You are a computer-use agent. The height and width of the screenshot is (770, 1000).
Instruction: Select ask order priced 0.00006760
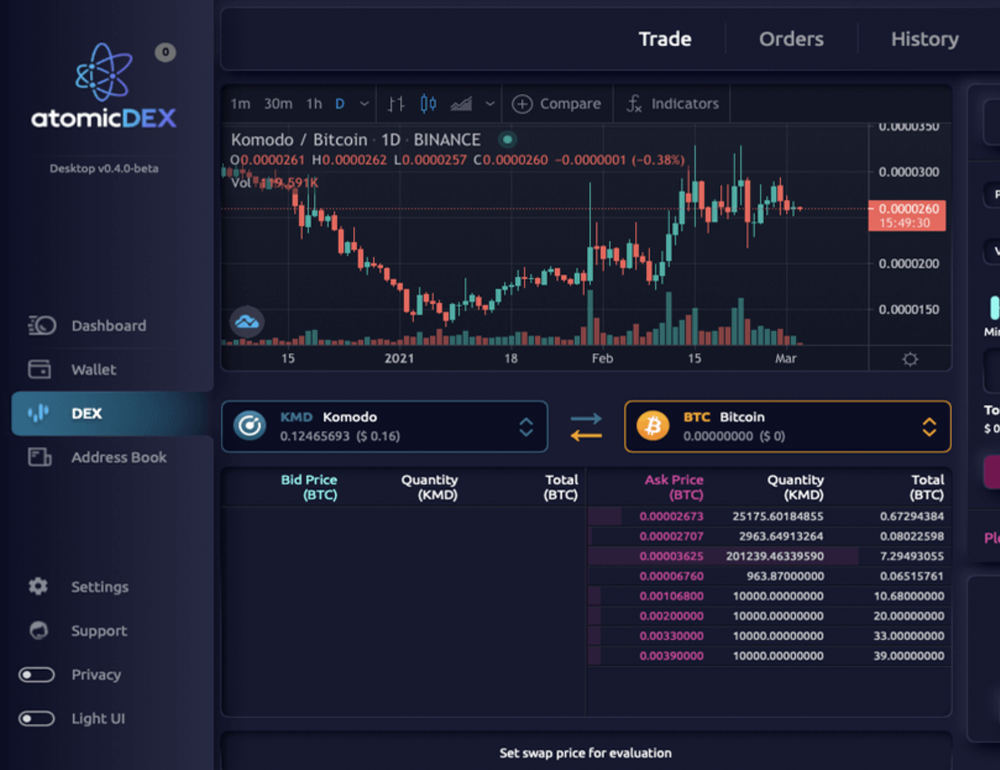click(x=768, y=576)
